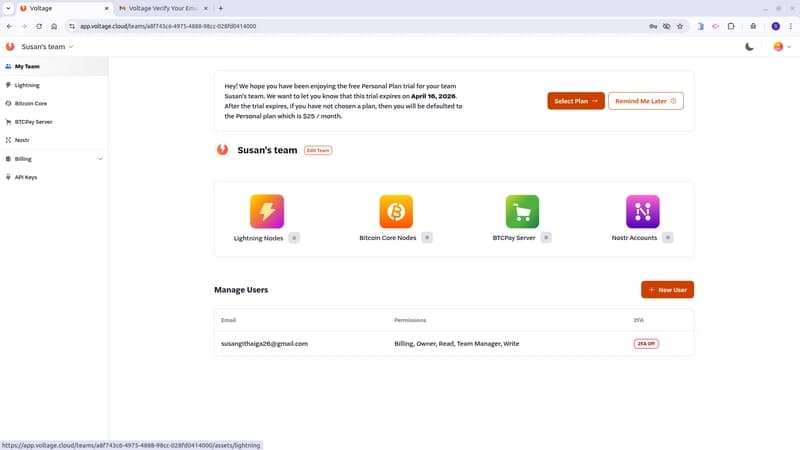
Task: Open the Bitcoin Core Nodes icon
Action: tap(396, 212)
